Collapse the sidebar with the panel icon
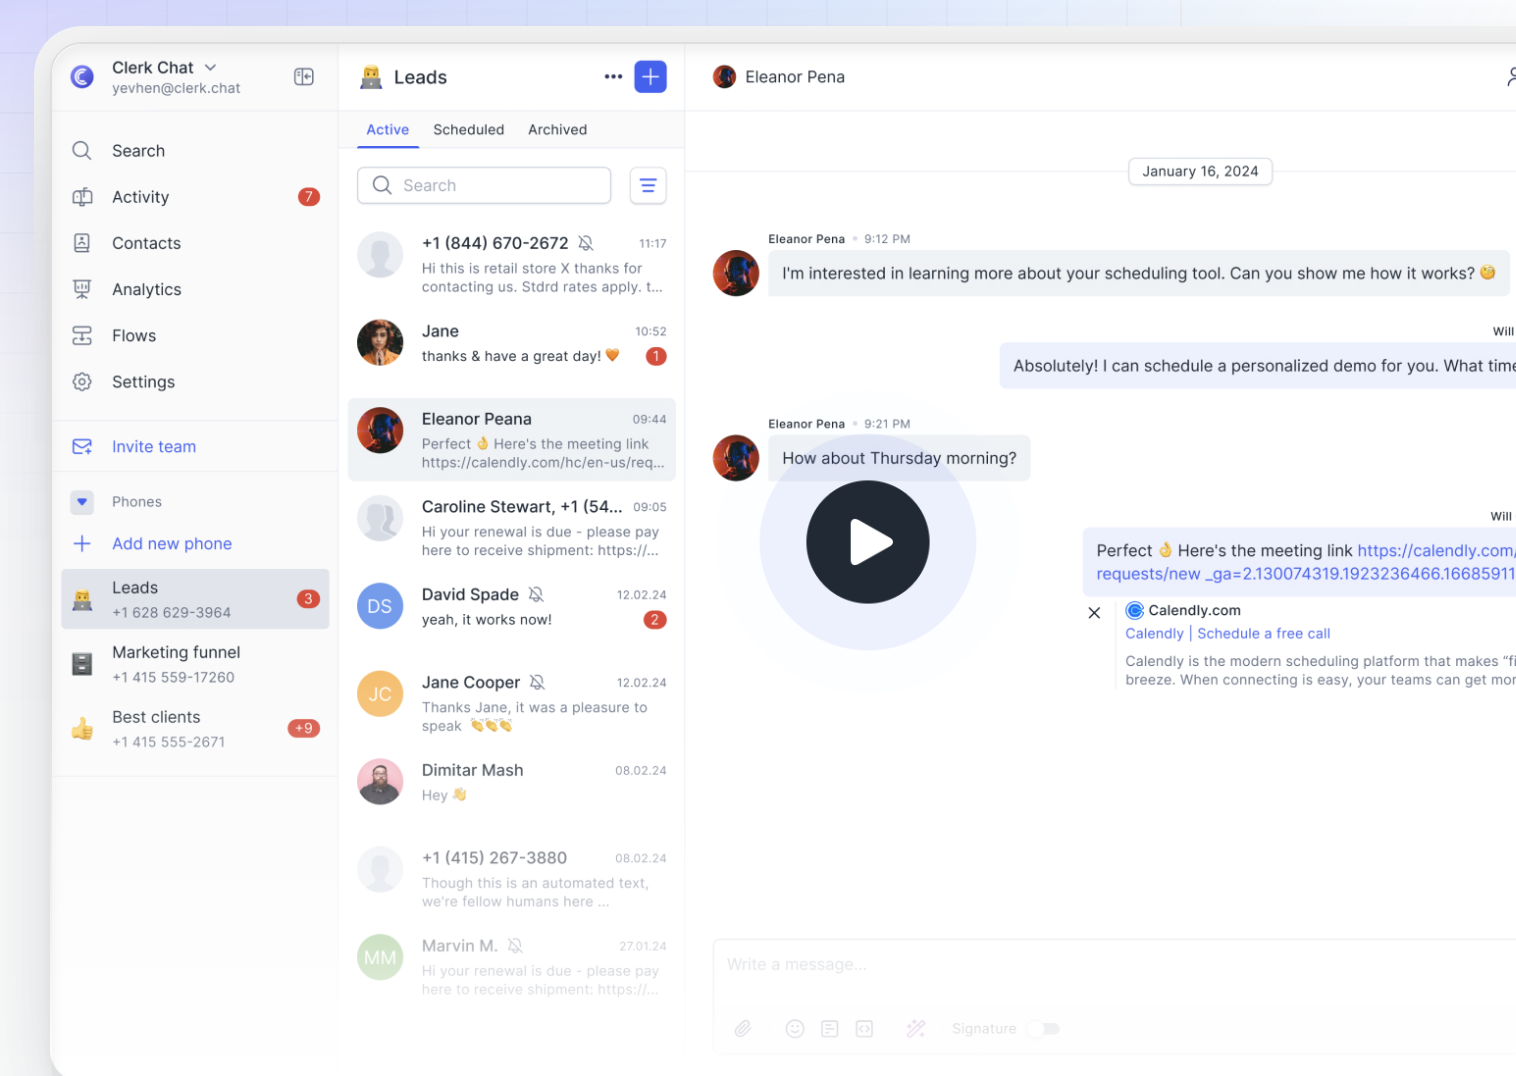Viewport: 1516px width, 1076px height. pos(304,77)
